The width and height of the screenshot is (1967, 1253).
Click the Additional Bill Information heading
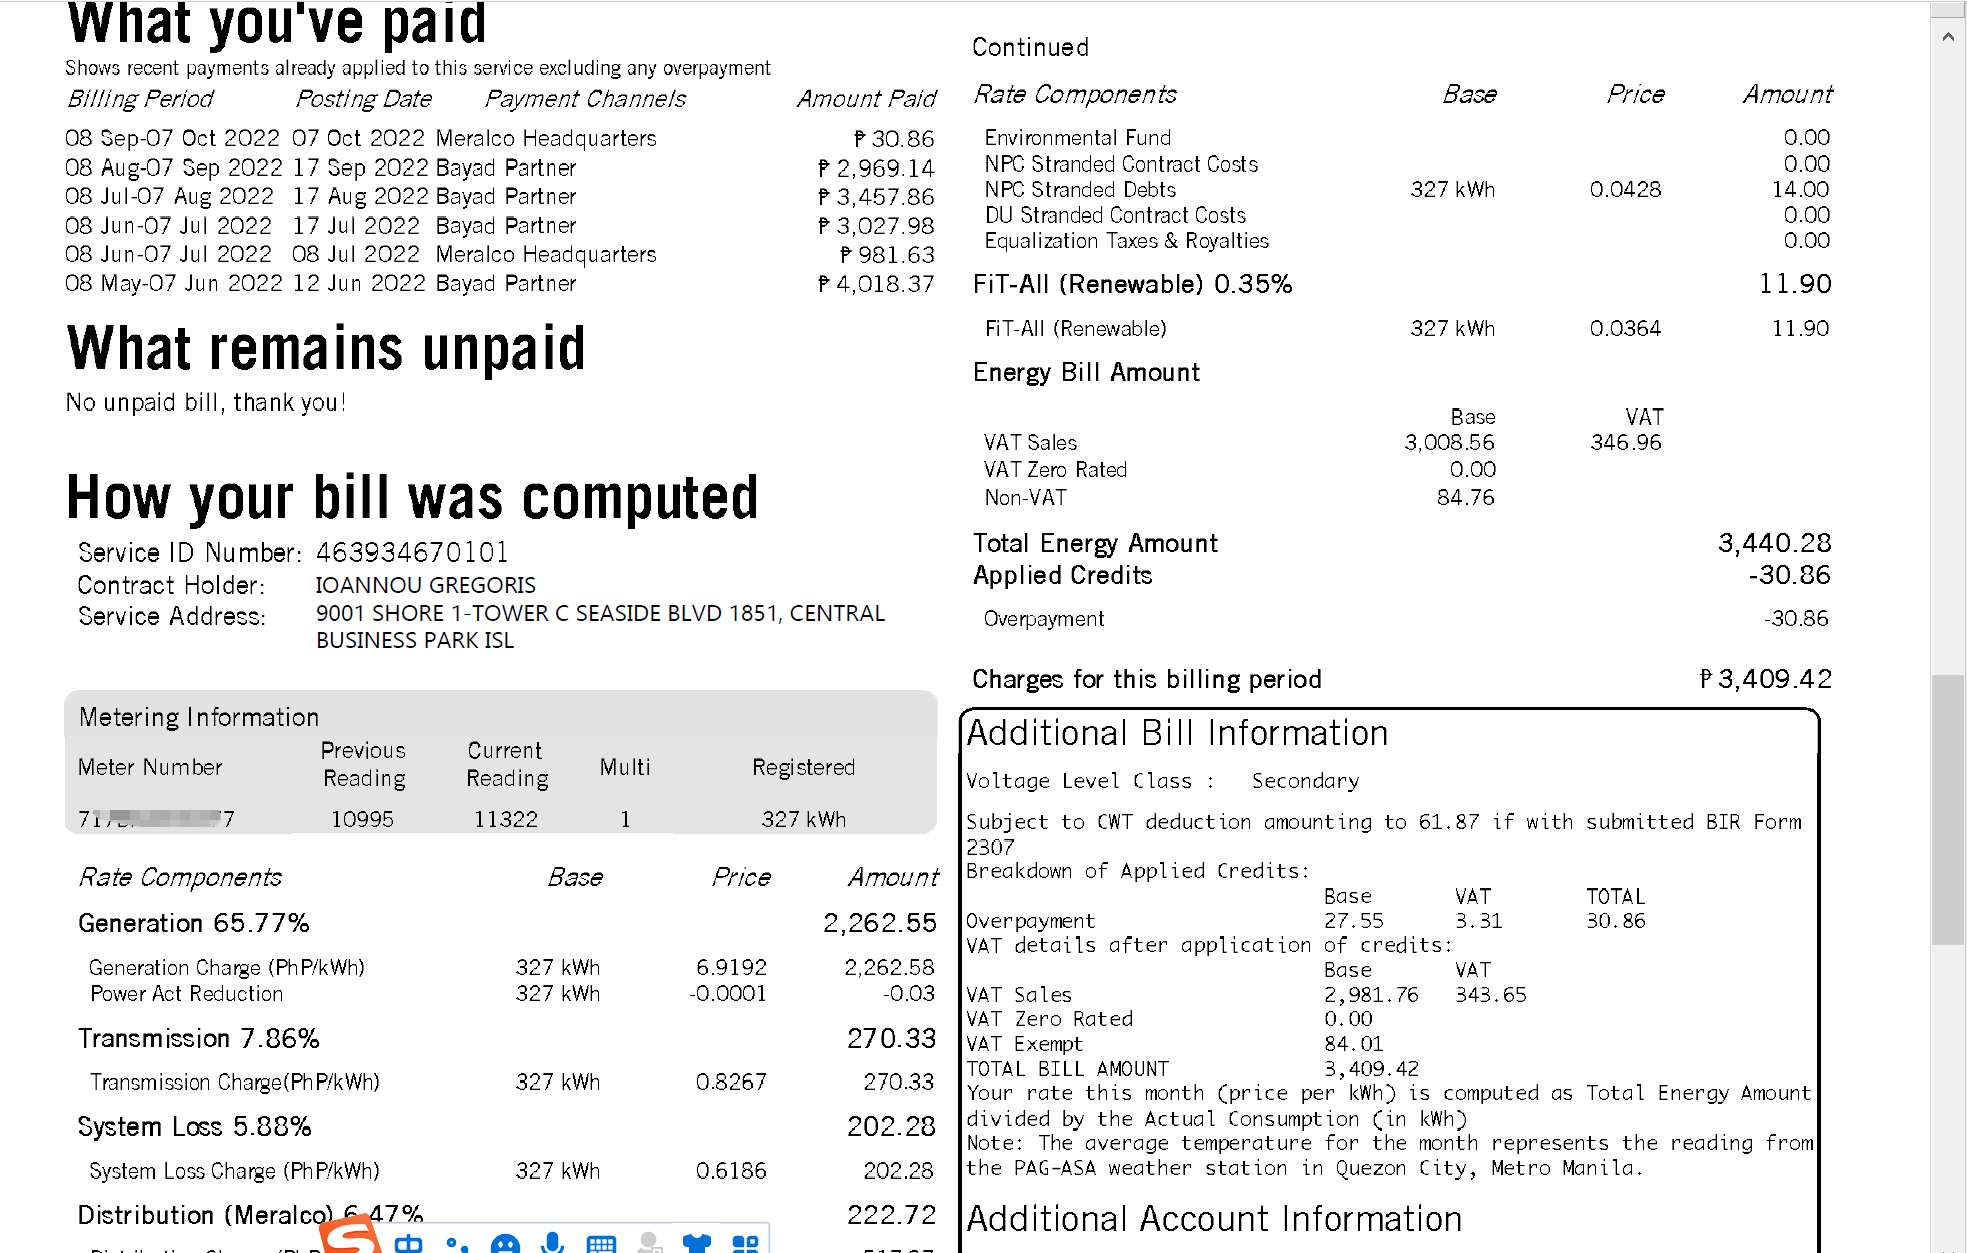1177,733
